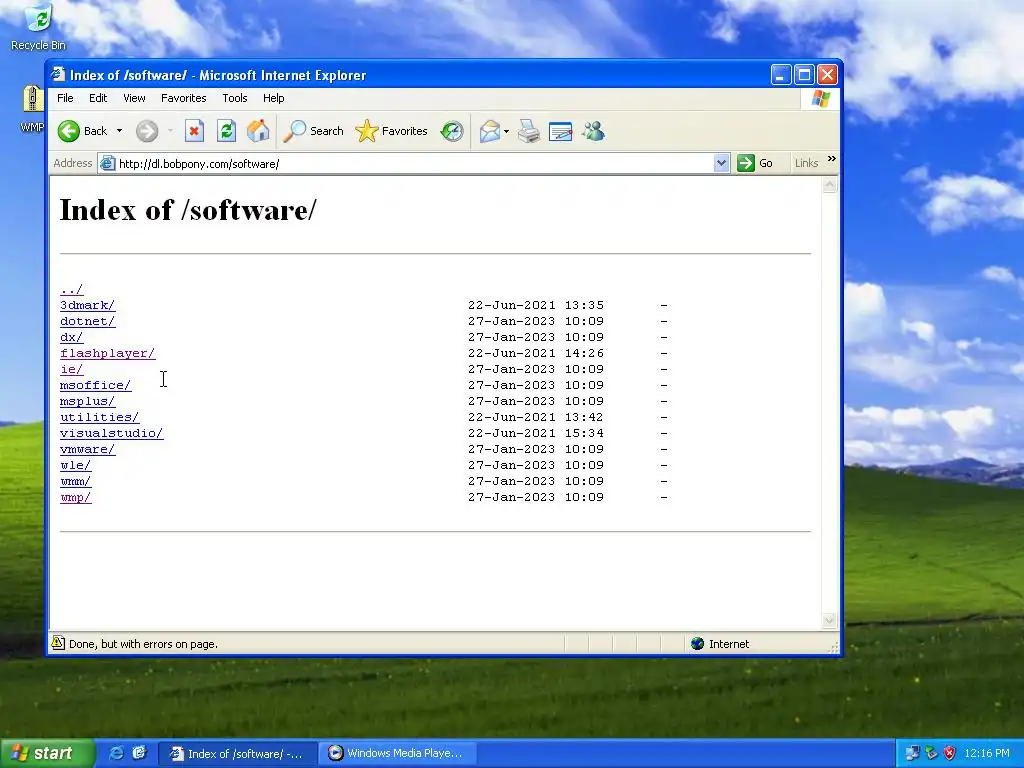Viewport: 1024px width, 768px height.
Task: Open the Favorites menu
Action: point(184,98)
